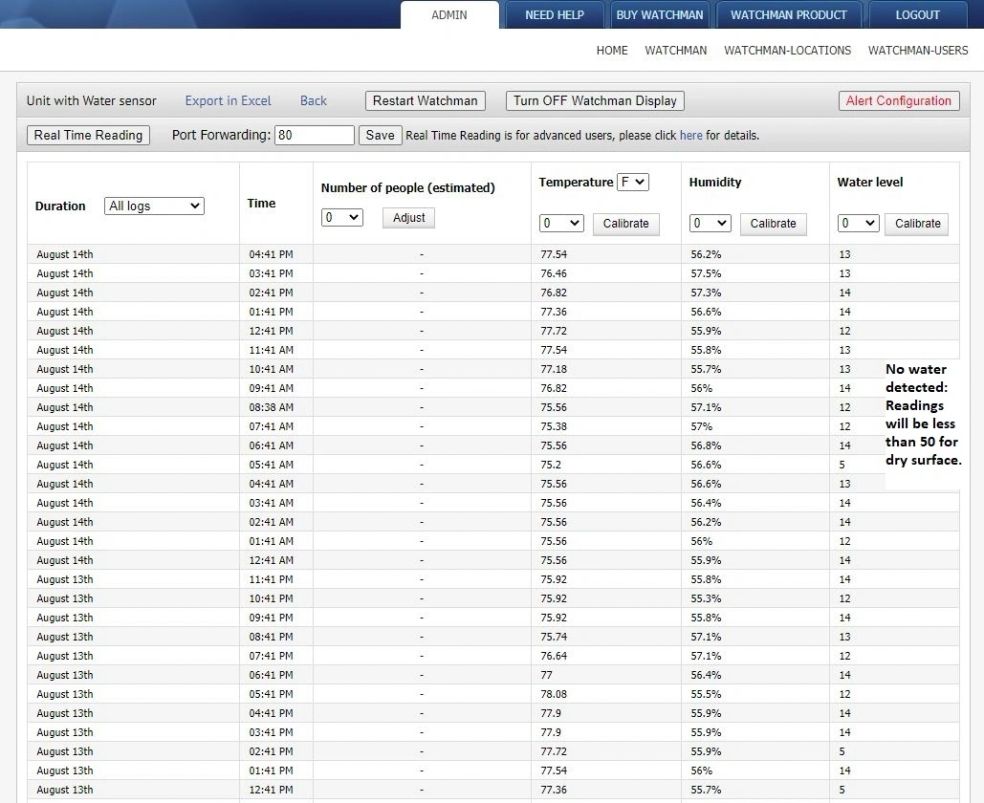Open the Temperature calibration value dropdown

[562, 223]
